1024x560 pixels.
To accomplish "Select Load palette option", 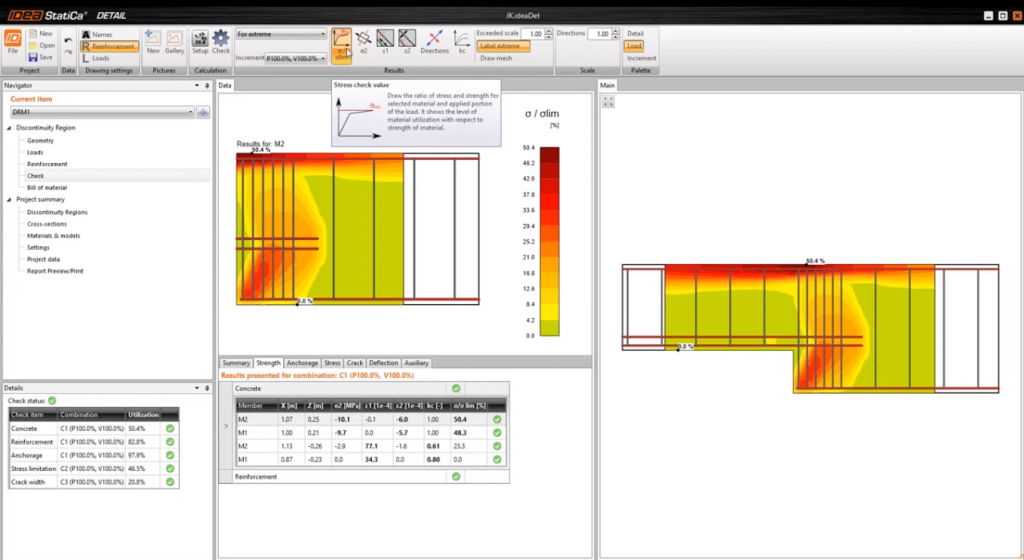I will coord(633,46).
